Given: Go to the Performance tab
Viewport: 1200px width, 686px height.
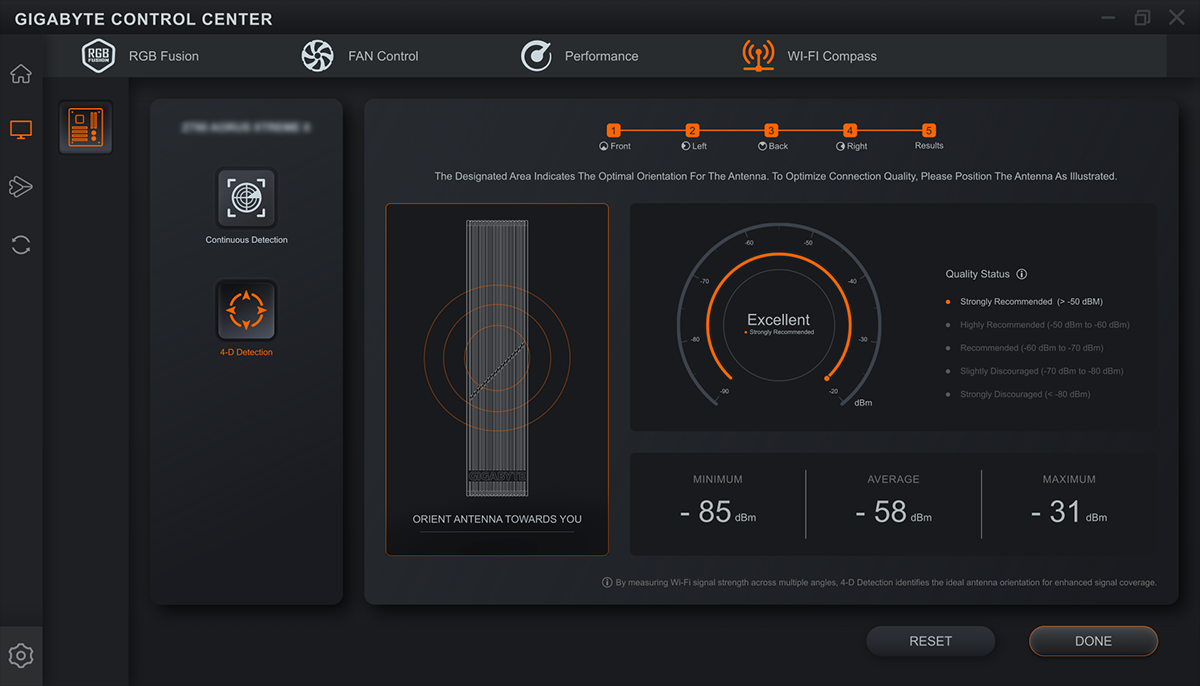Looking at the screenshot, I should coord(580,56).
